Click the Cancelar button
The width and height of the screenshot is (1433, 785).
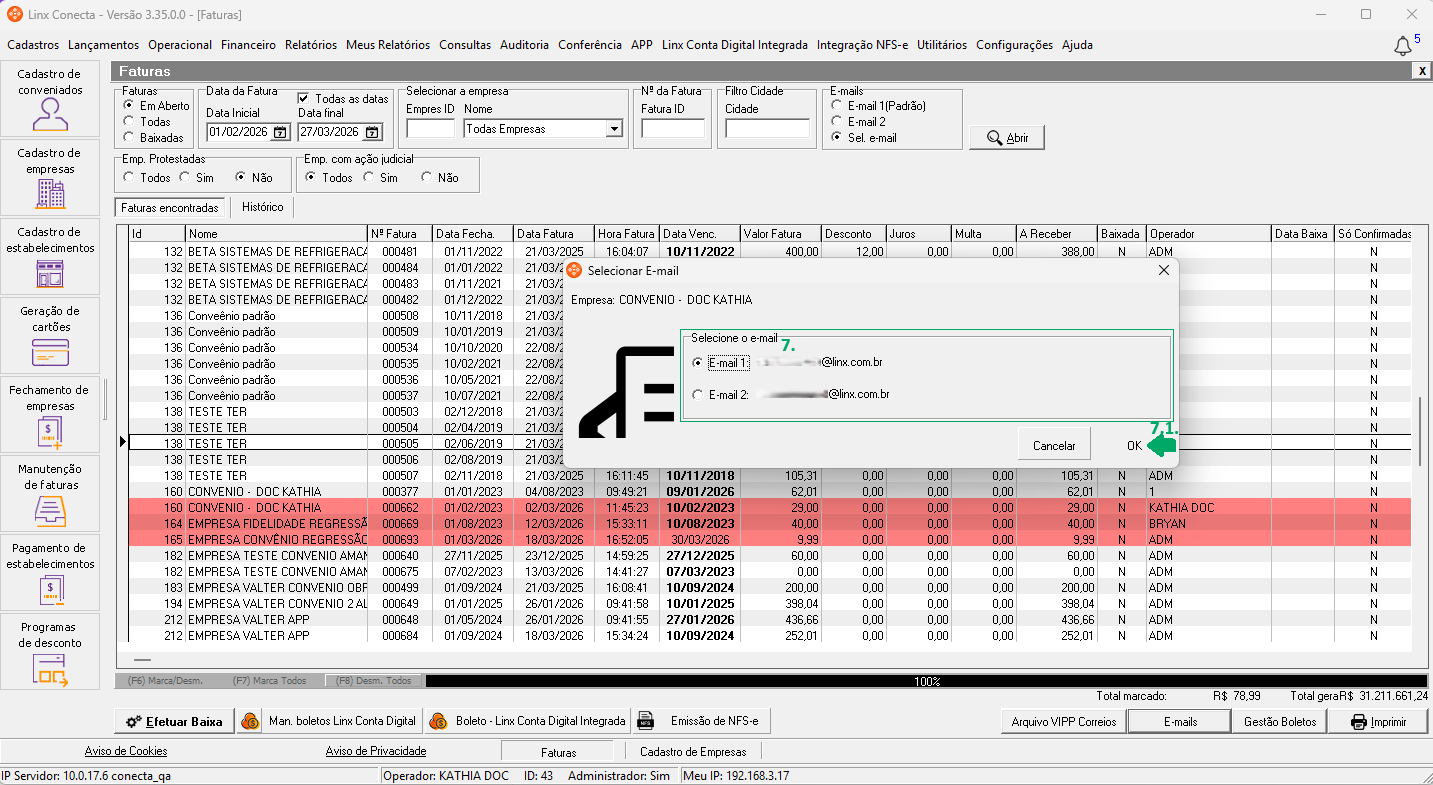click(x=1053, y=446)
